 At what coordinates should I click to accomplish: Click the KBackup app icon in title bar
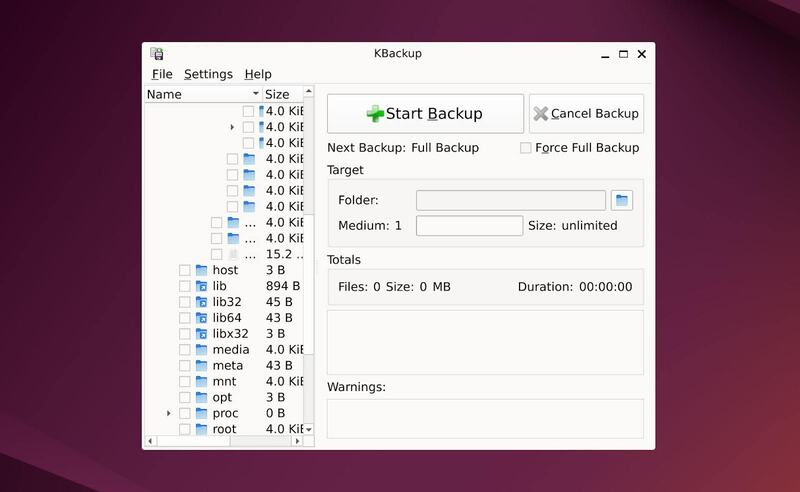(x=157, y=54)
